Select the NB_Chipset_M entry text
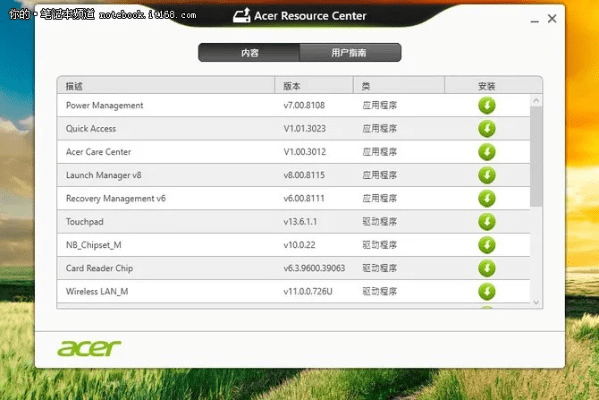This screenshot has width=599, height=400. 94,245
